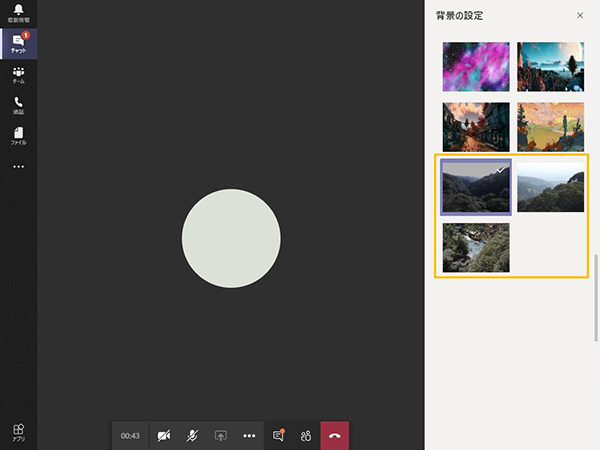Choose the autumn village street background
The image size is (600, 450).
click(476, 127)
